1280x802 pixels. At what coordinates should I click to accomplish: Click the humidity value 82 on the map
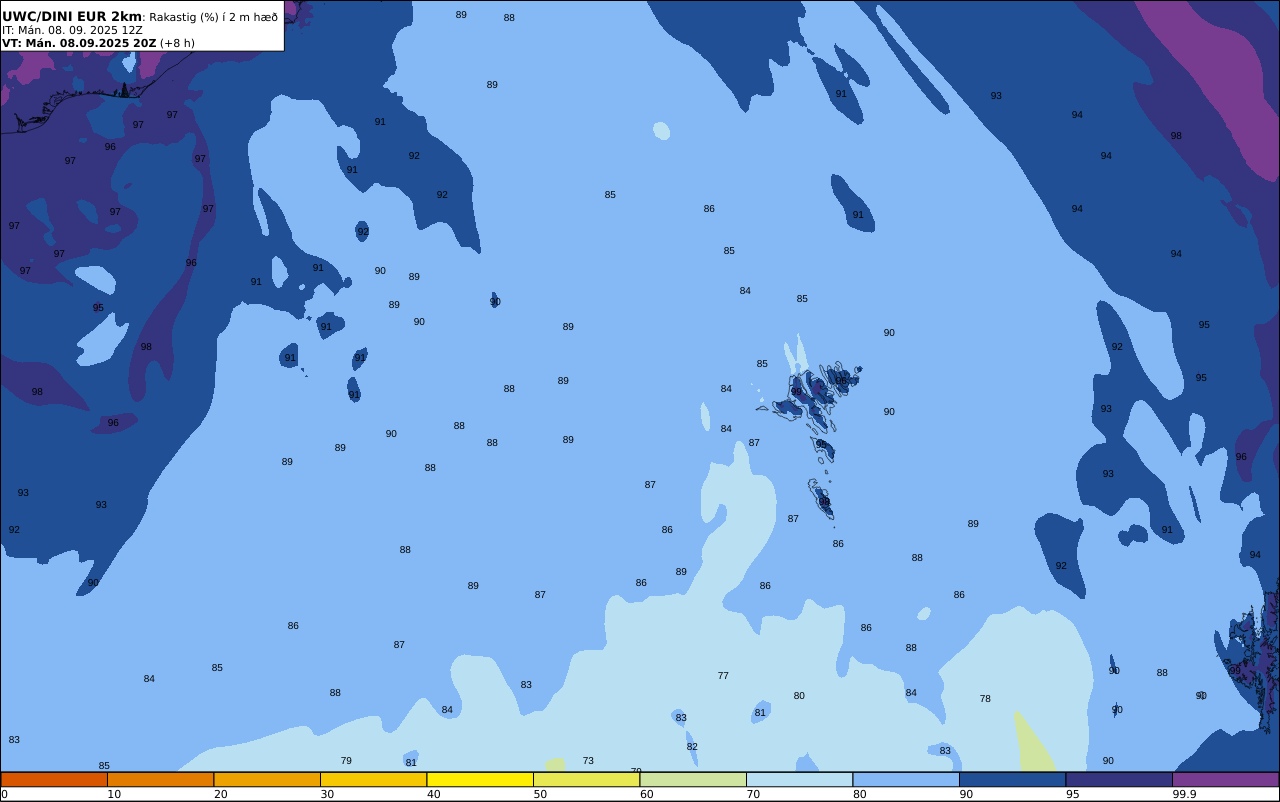[x=692, y=747]
